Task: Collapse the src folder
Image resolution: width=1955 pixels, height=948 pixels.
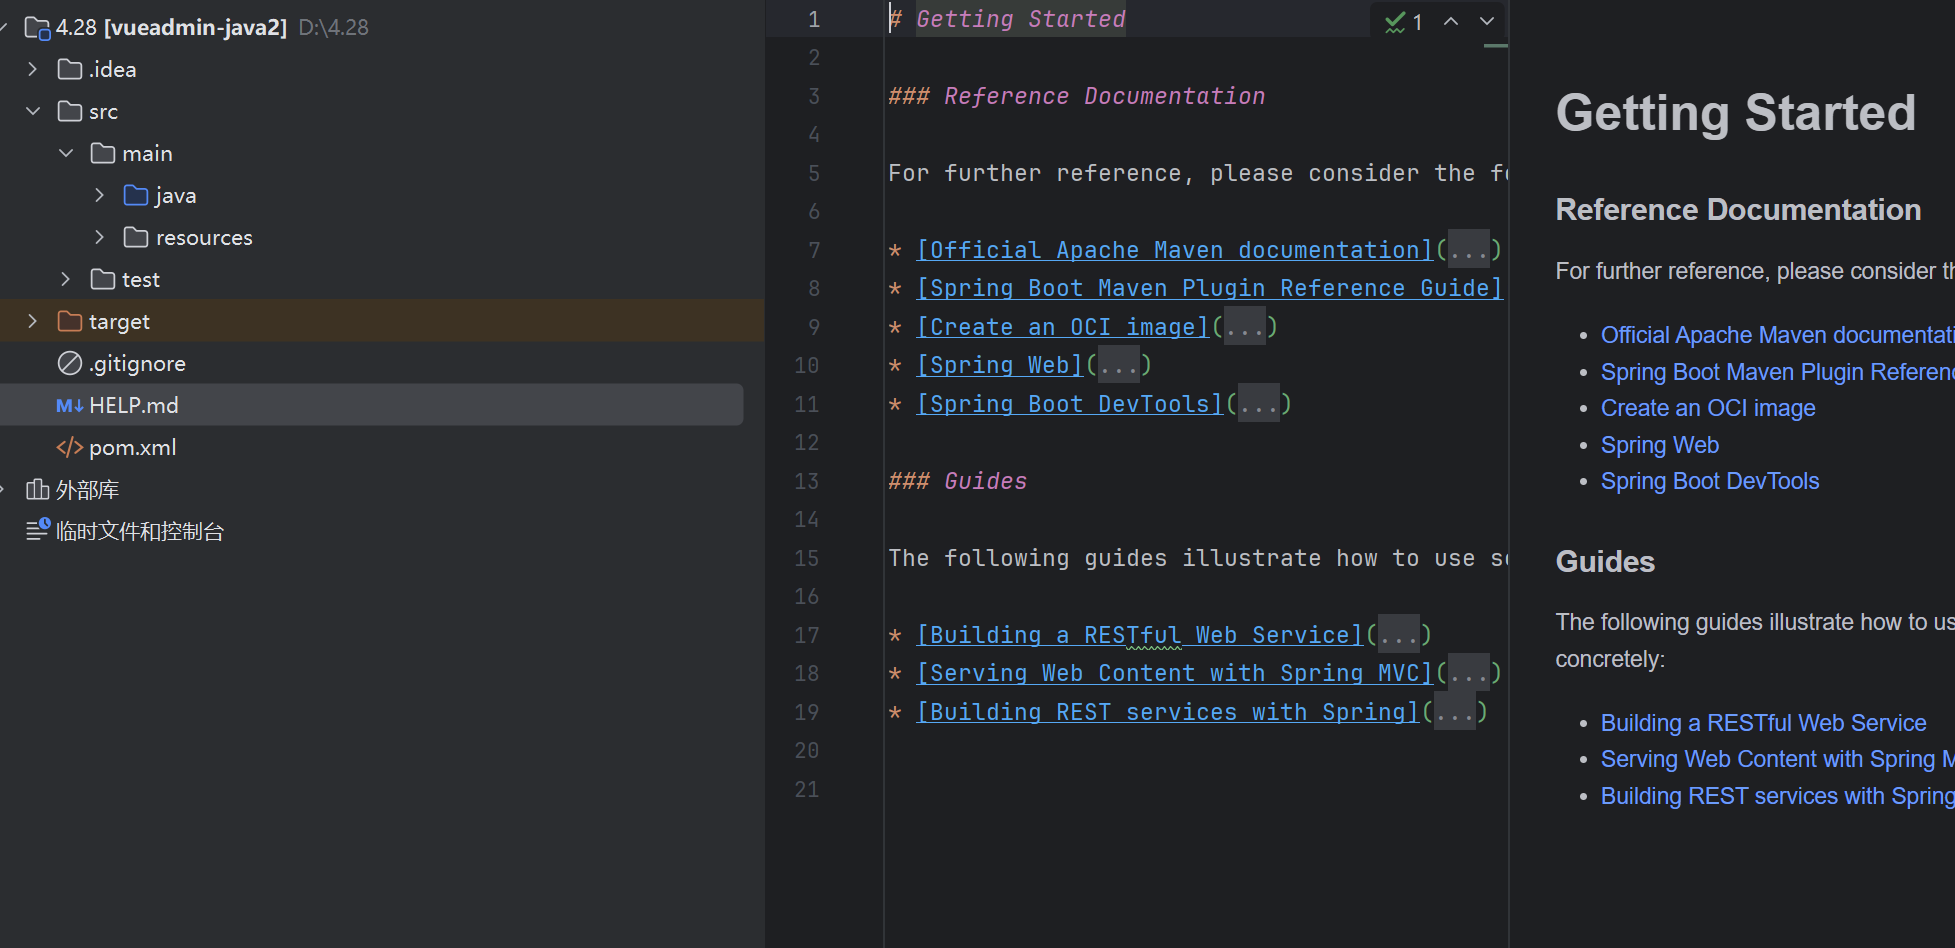Action: 33,111
